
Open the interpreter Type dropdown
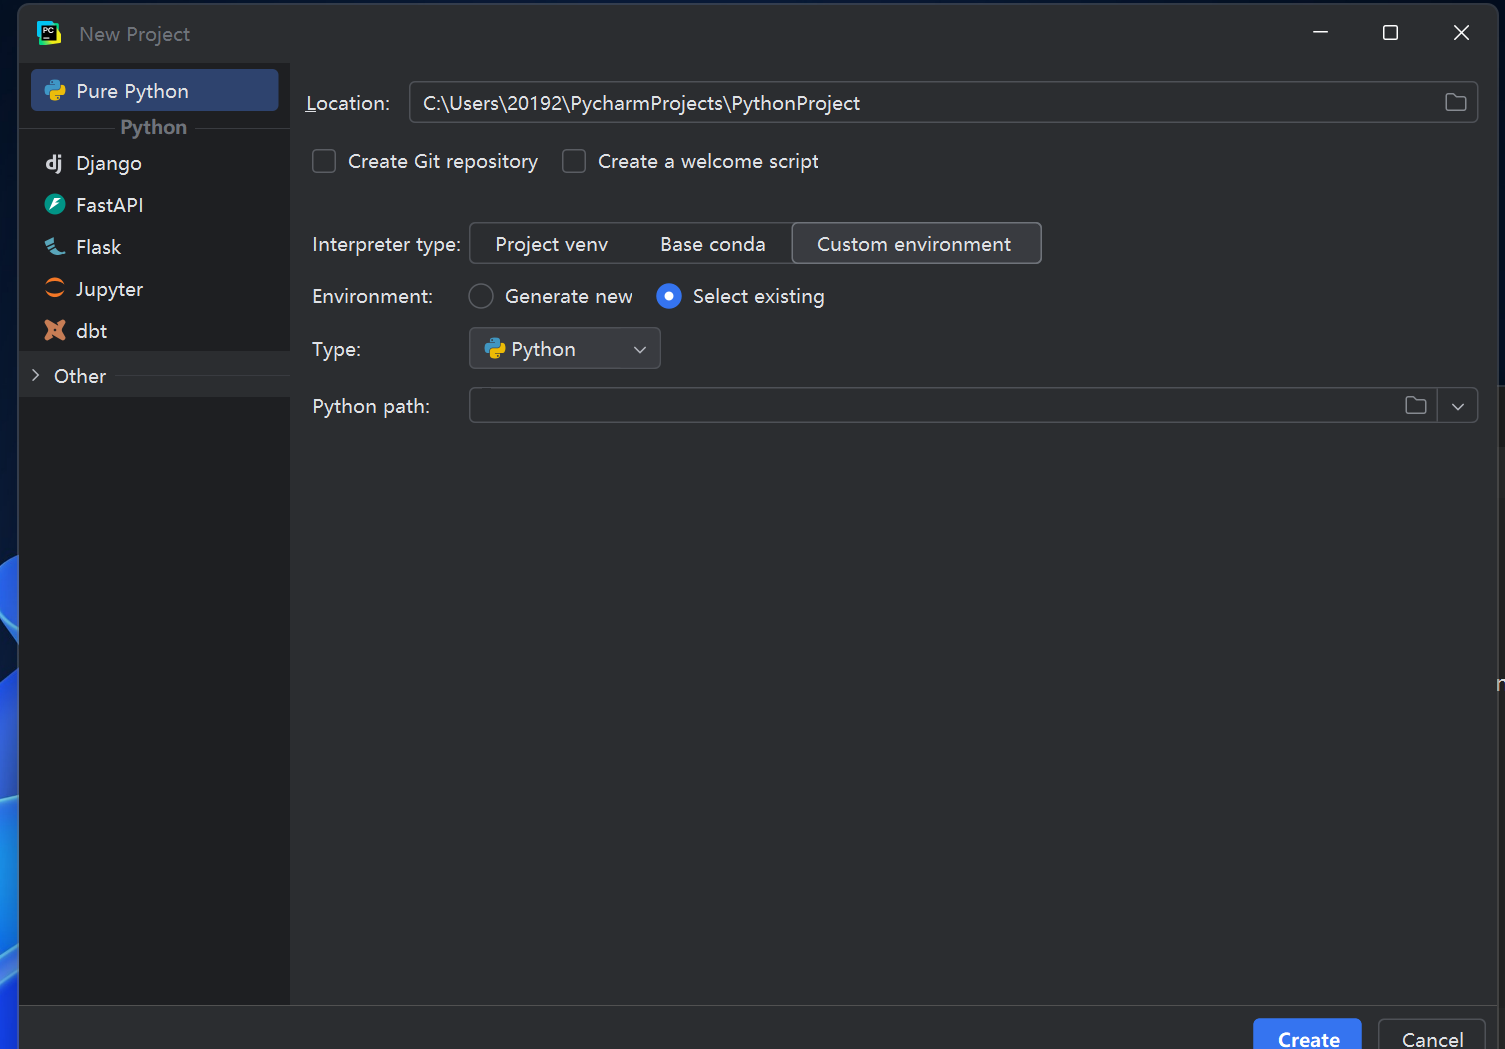(x=564, y=348)
